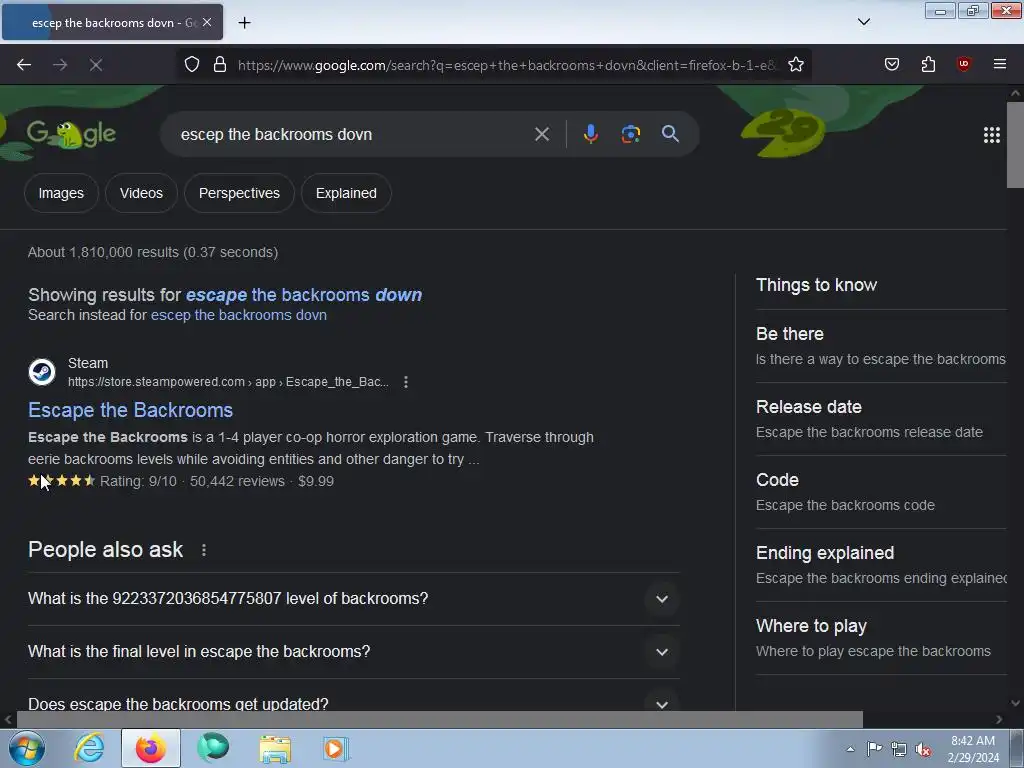List all tabs with the chevron button
Viewport: 1024px width, 768px height.
[863, 22]
